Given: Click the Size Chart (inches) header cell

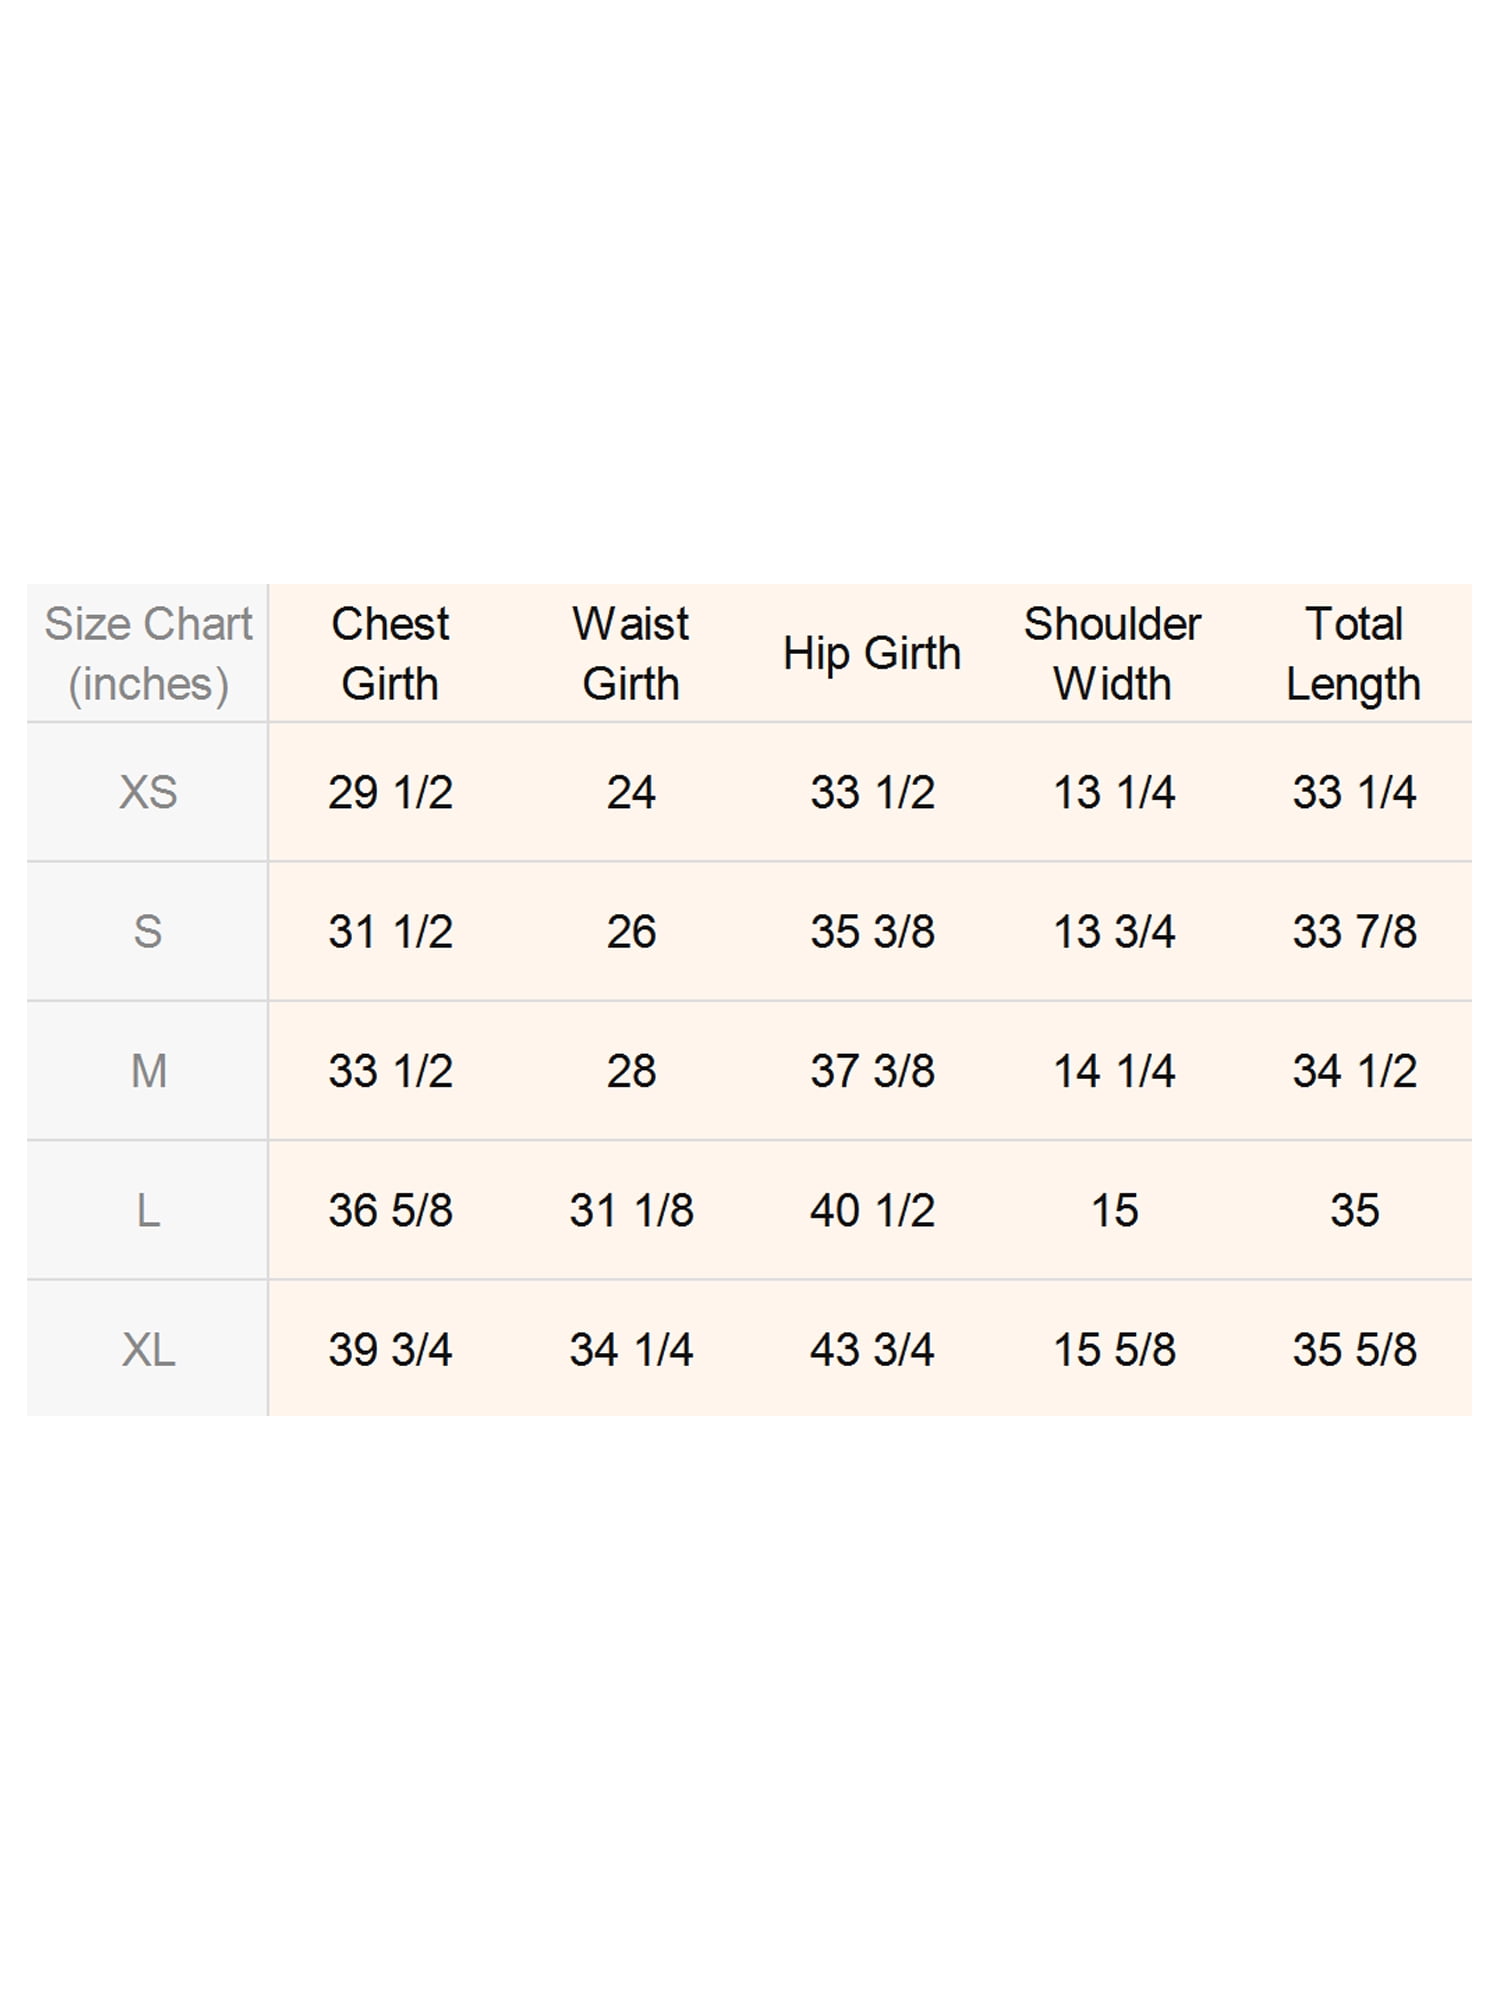Looking at the screenshot, I should (148, 654).
